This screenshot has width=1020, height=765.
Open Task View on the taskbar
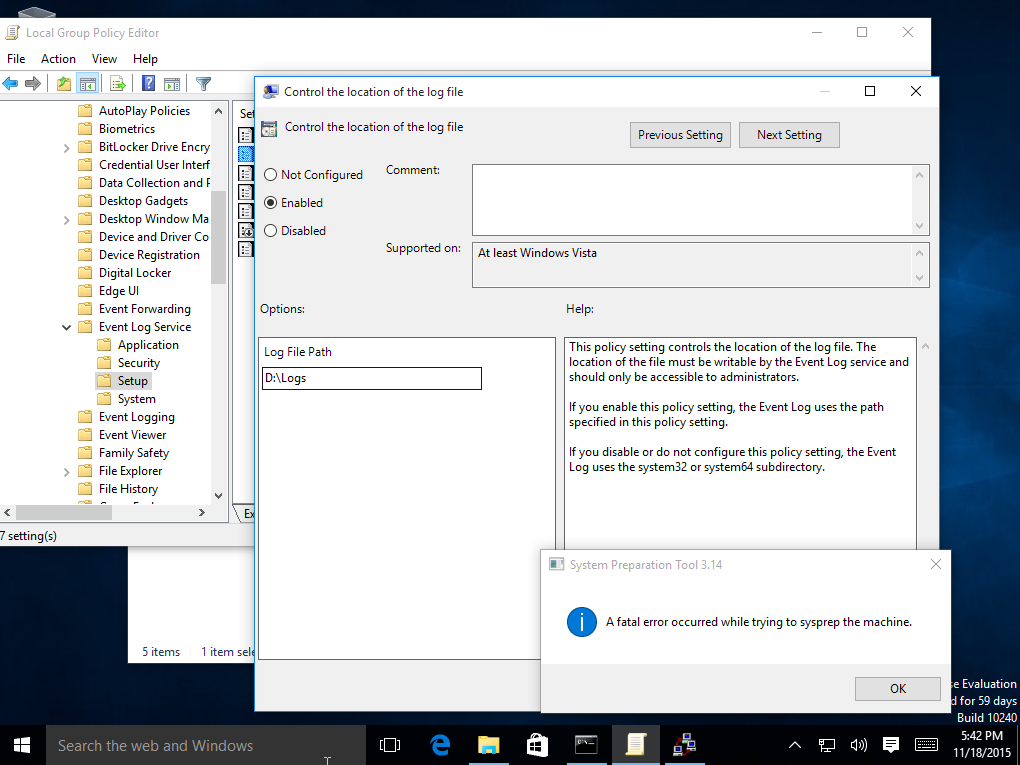coord(390,745)
